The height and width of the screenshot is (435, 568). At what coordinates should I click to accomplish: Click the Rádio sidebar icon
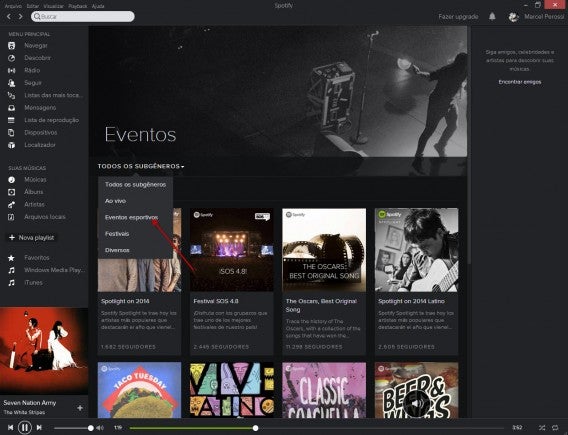pyautogui.click(x=12, y=70)
